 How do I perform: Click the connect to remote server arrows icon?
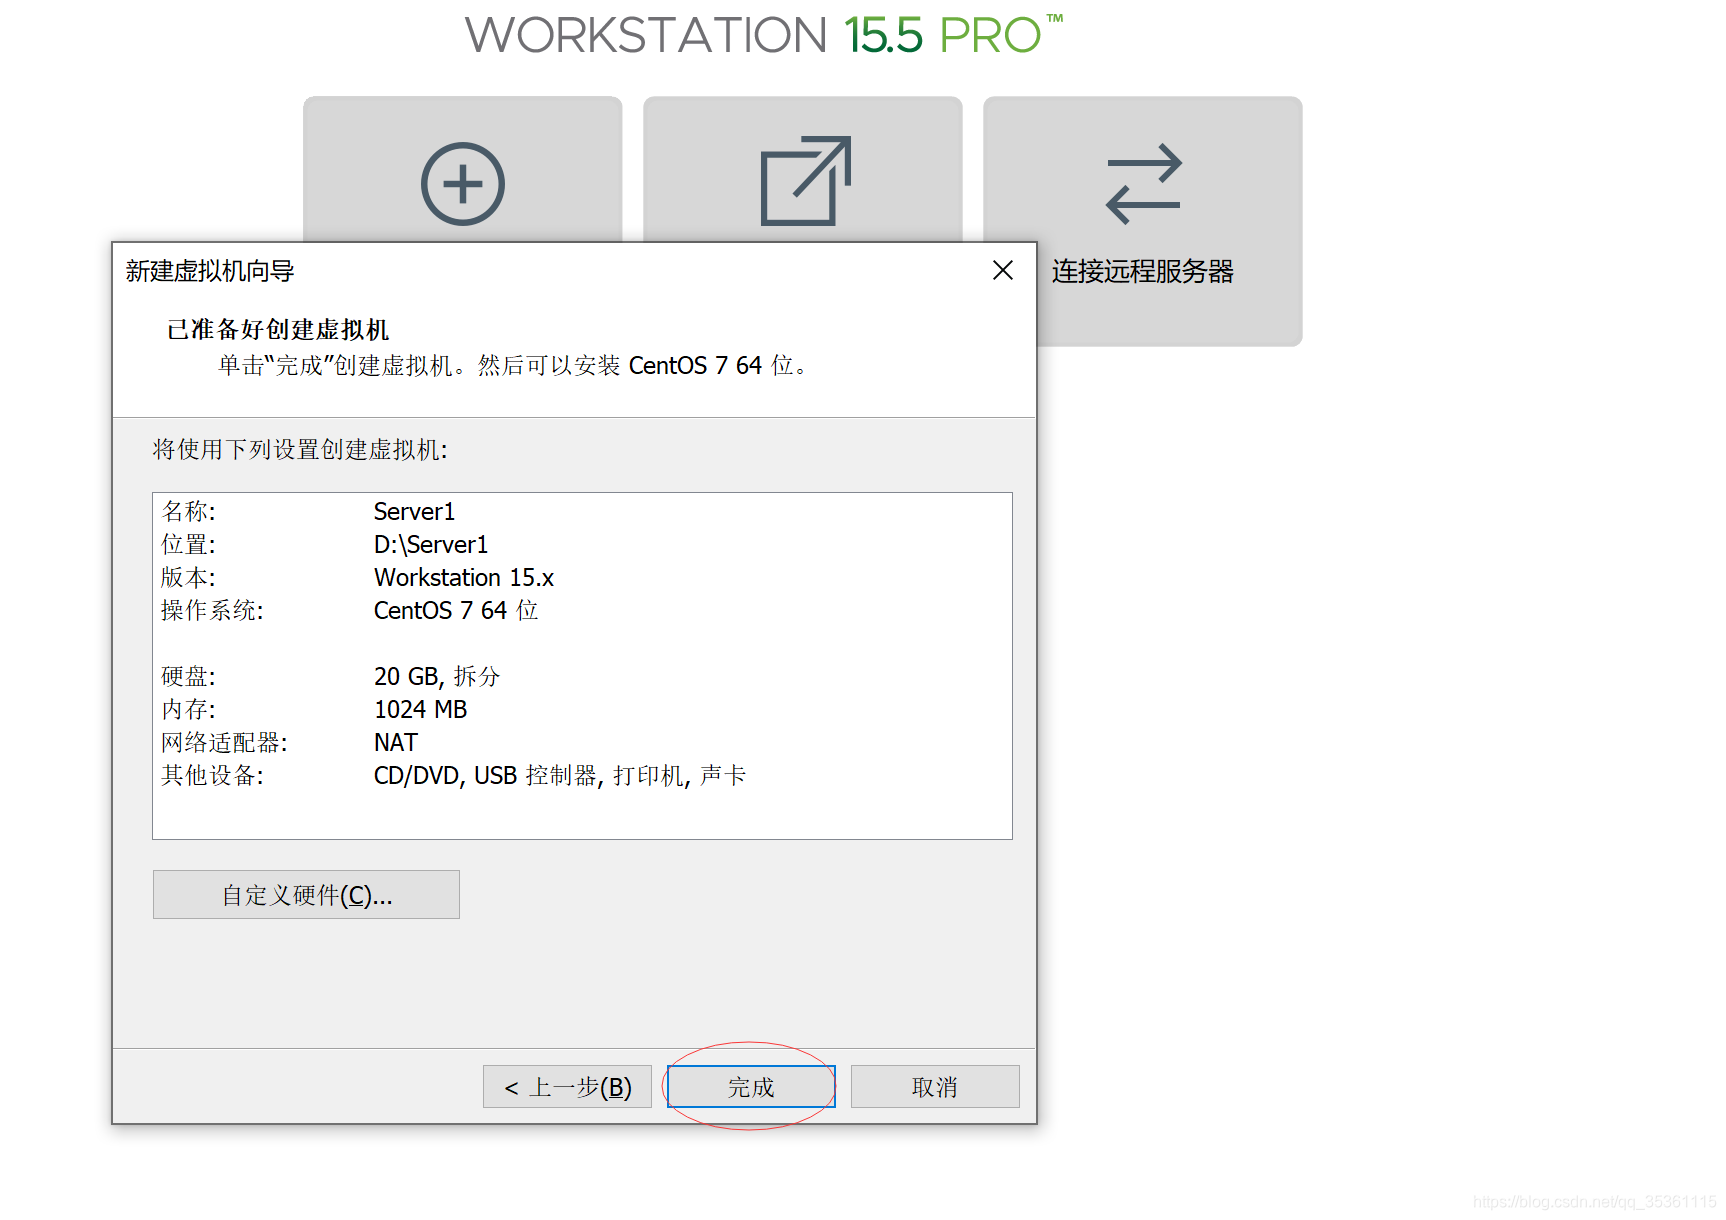1143,184
